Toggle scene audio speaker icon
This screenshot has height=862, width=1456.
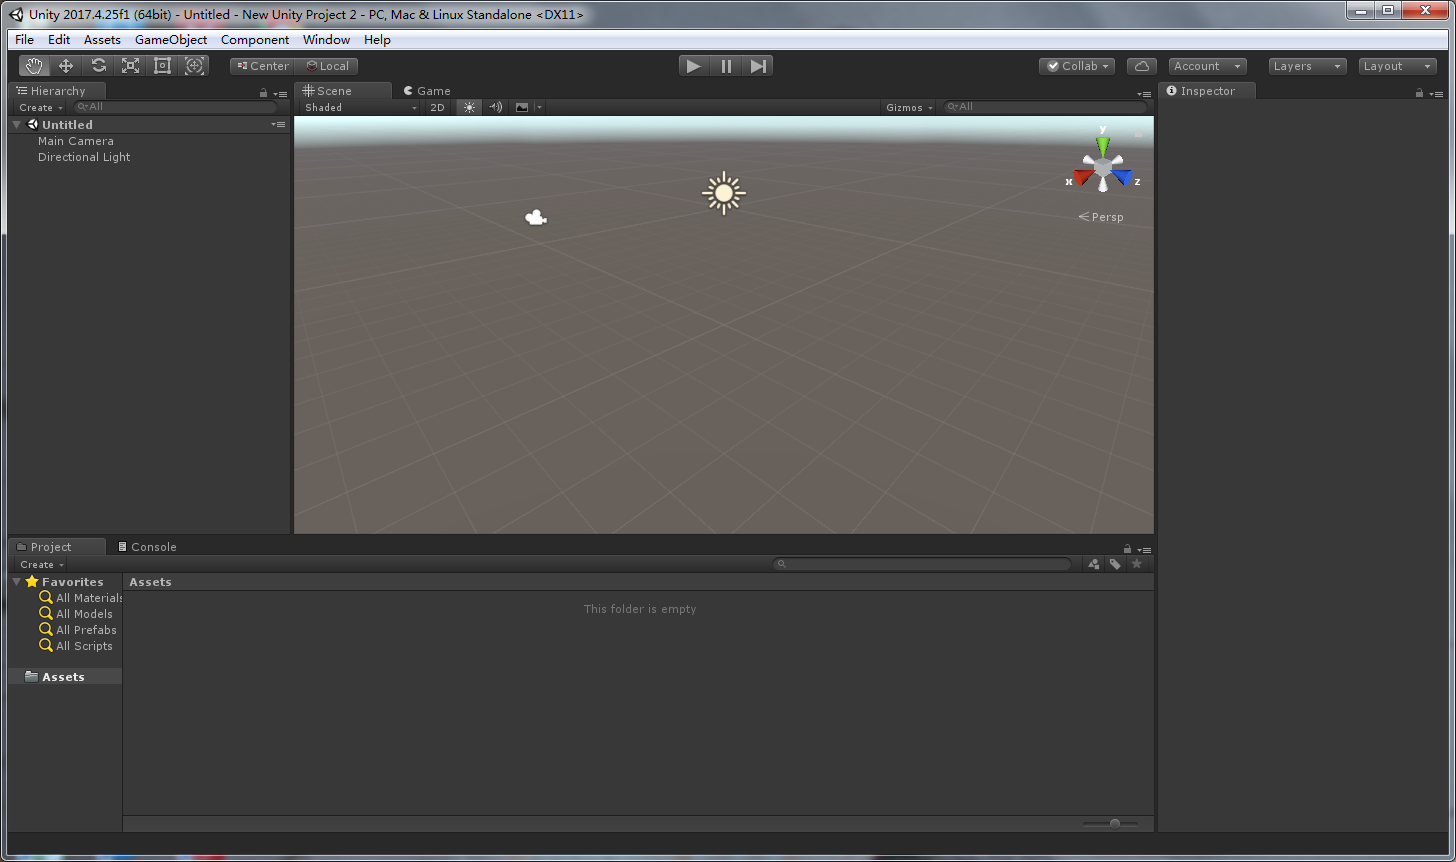pyautogui.click(x=495, y=107)
